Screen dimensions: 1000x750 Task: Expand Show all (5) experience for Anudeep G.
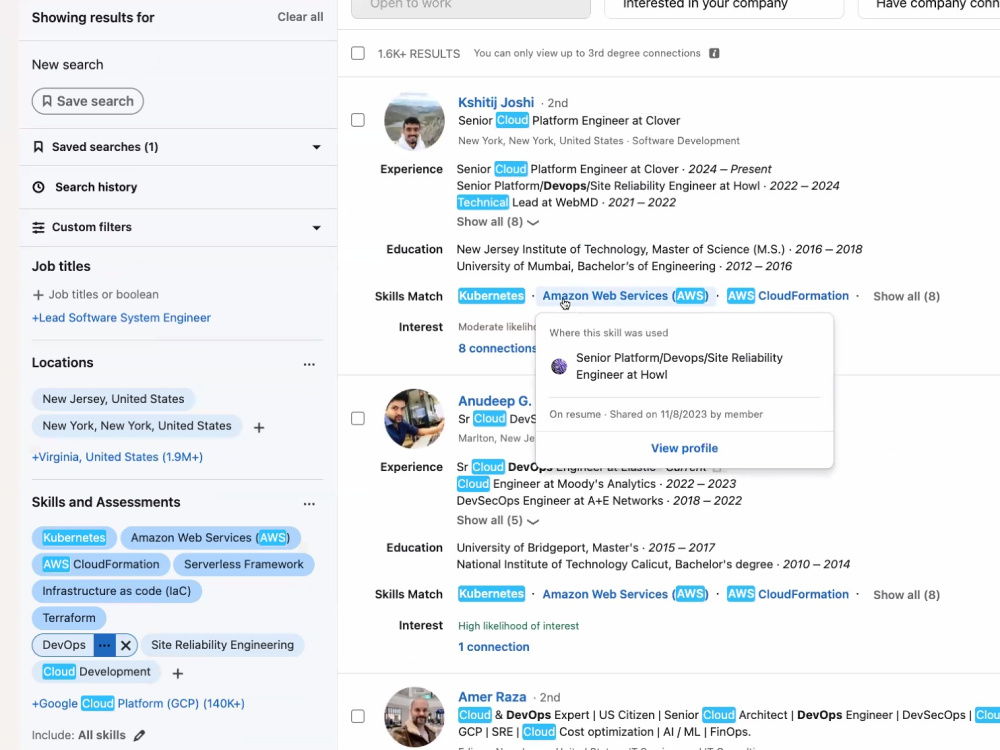click(x=497, y=520)
